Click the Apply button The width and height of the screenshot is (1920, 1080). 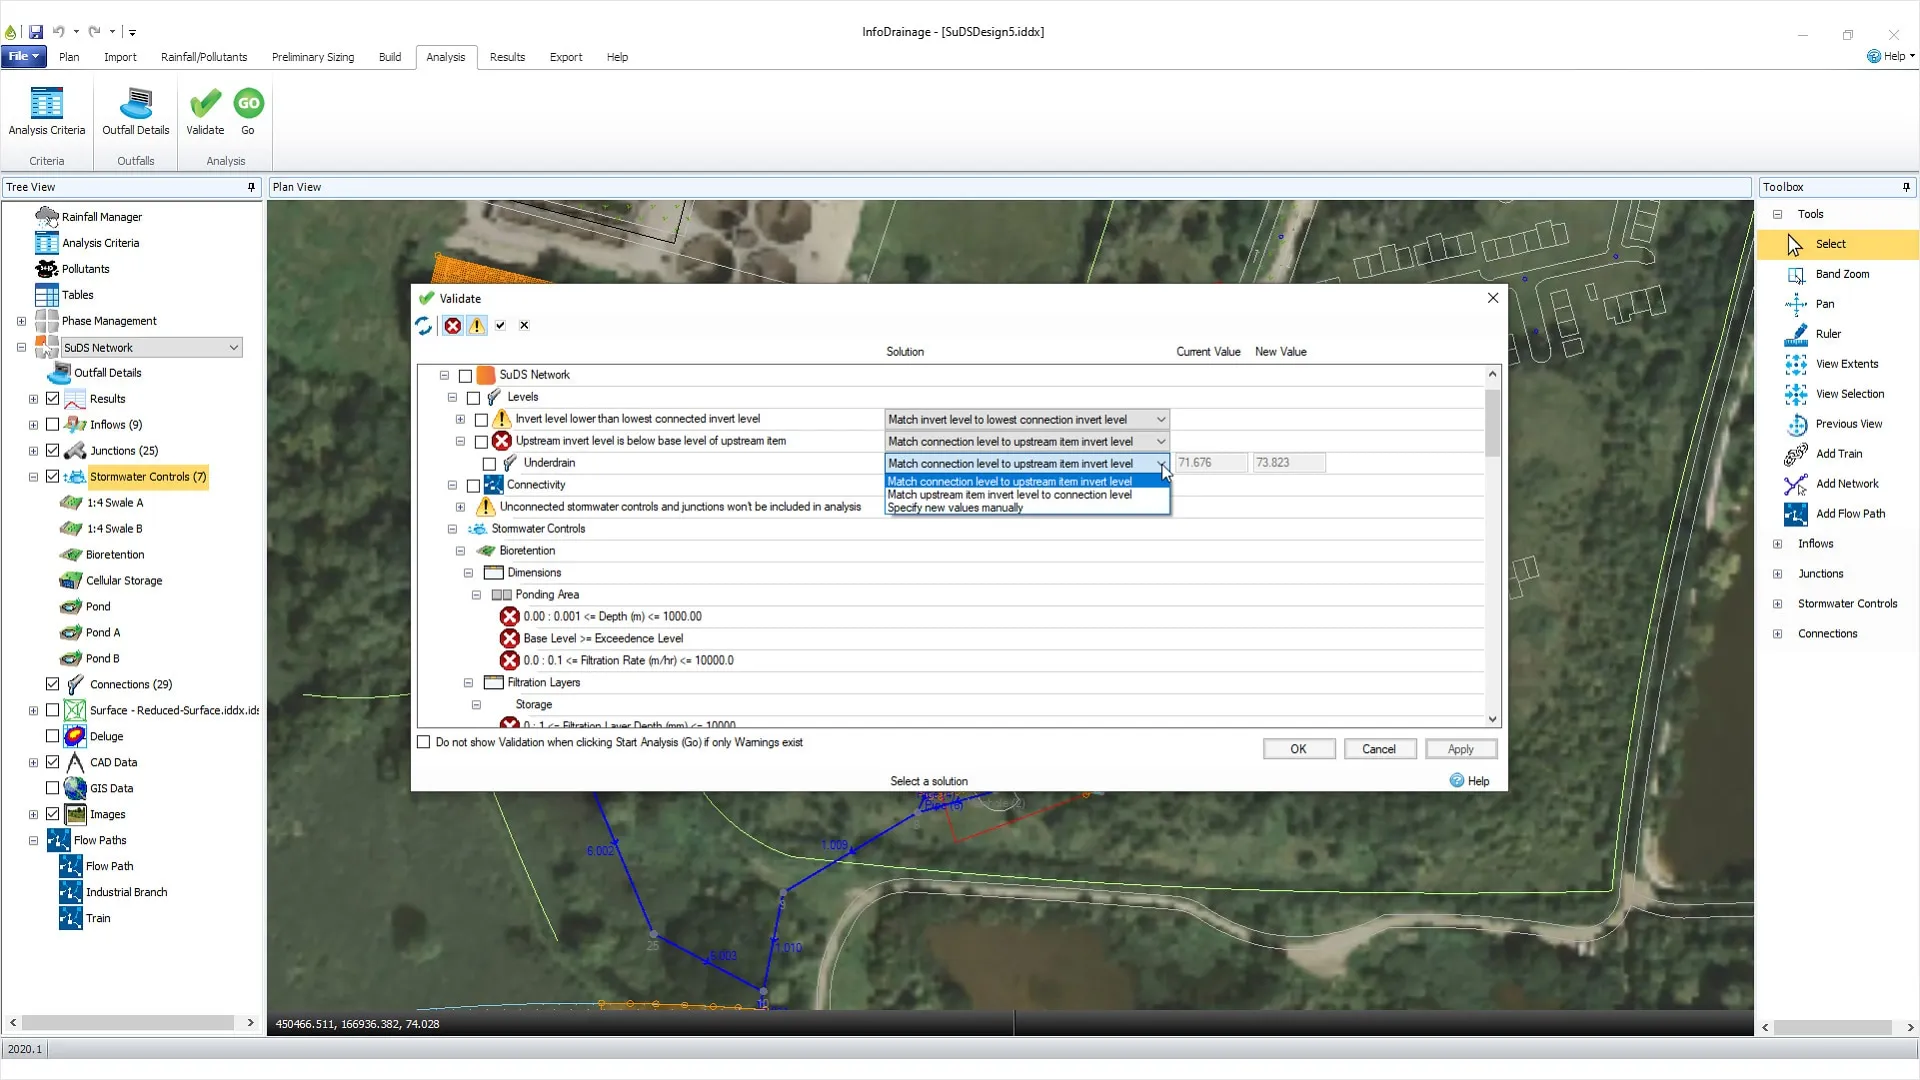point(1460,749)
